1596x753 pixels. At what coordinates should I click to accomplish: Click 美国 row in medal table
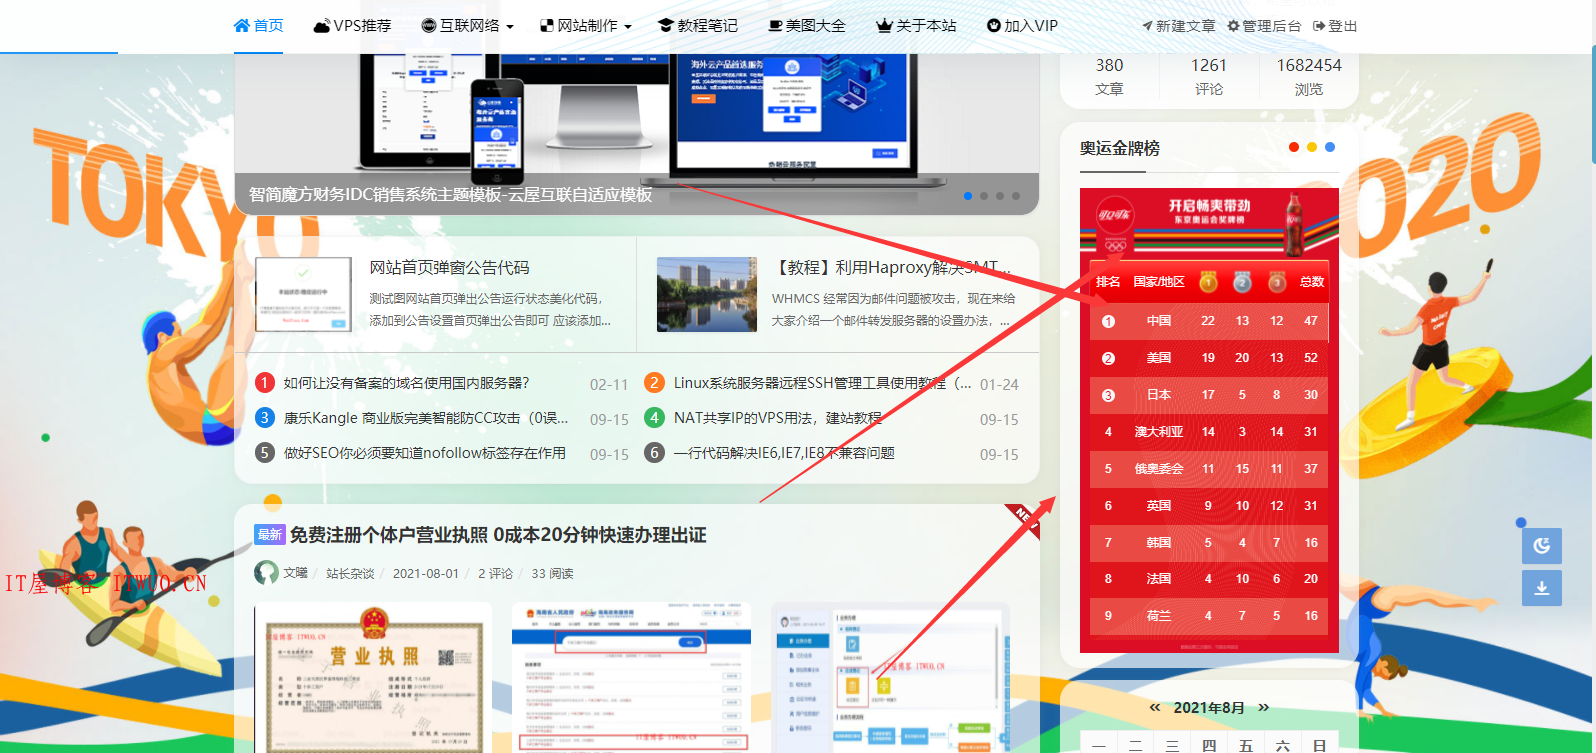click(x=1209, y=358)
